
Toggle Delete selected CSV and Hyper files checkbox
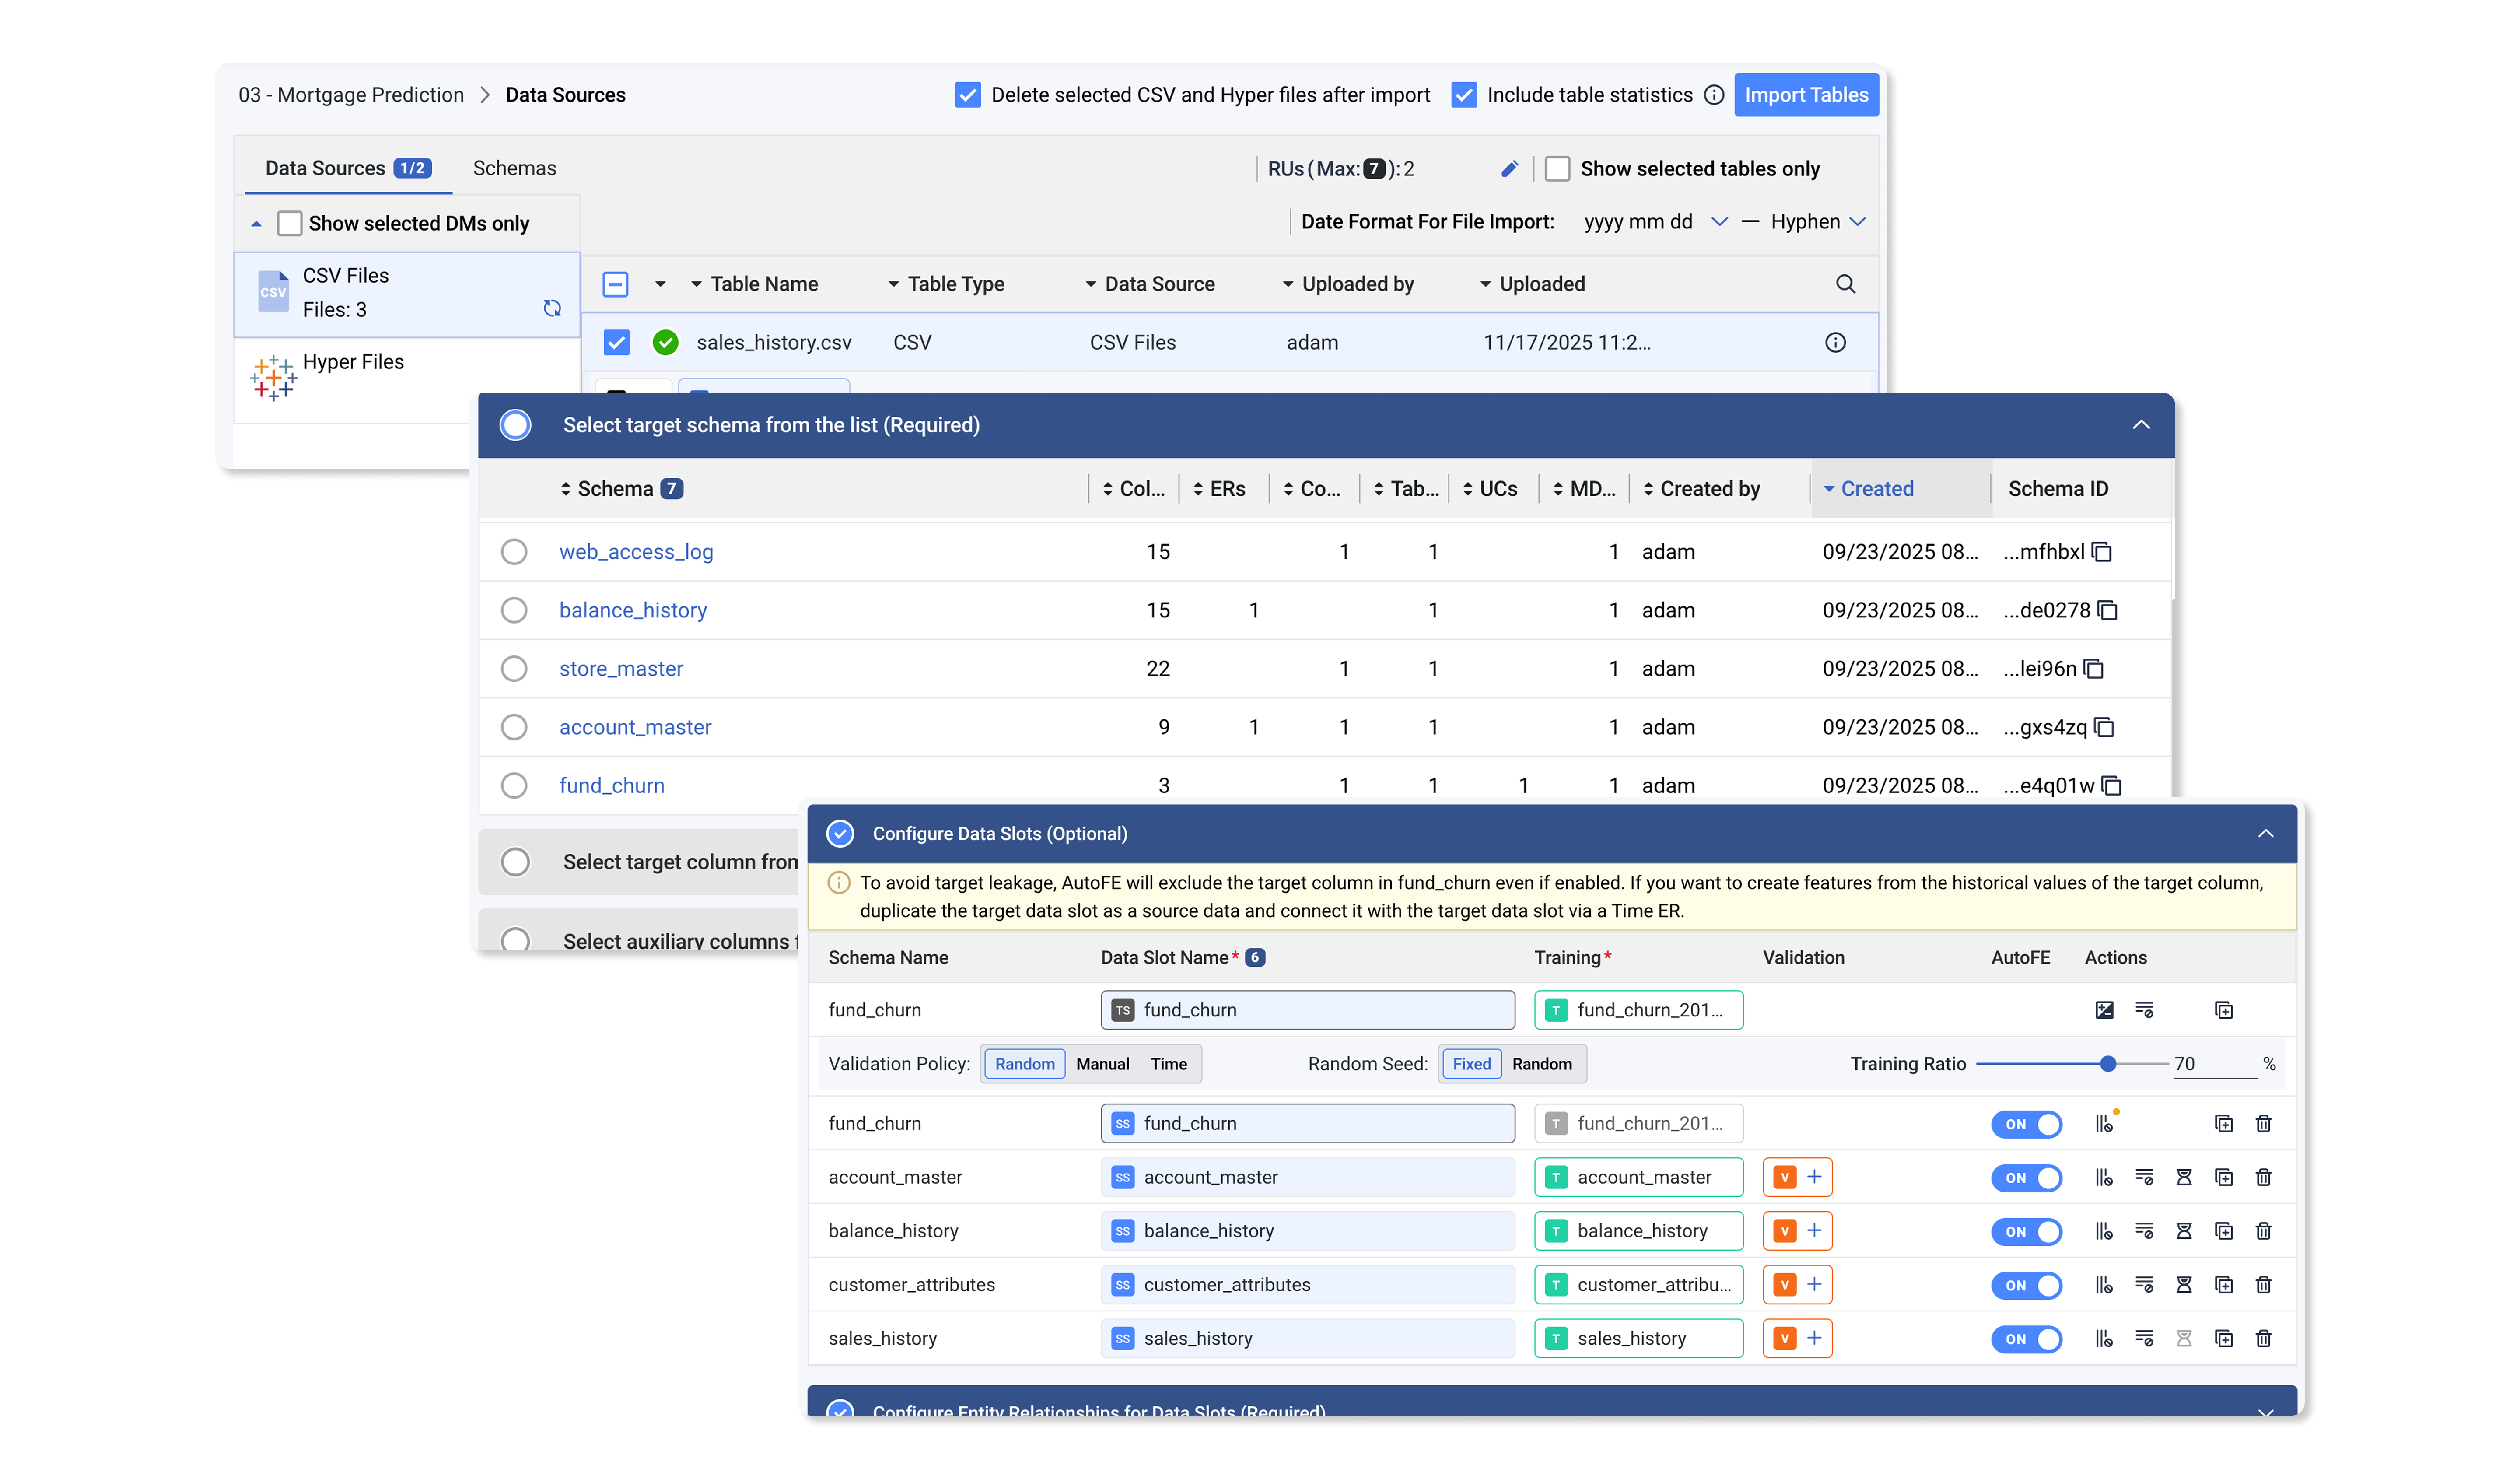pyautogui.click(x=968, y=95)
